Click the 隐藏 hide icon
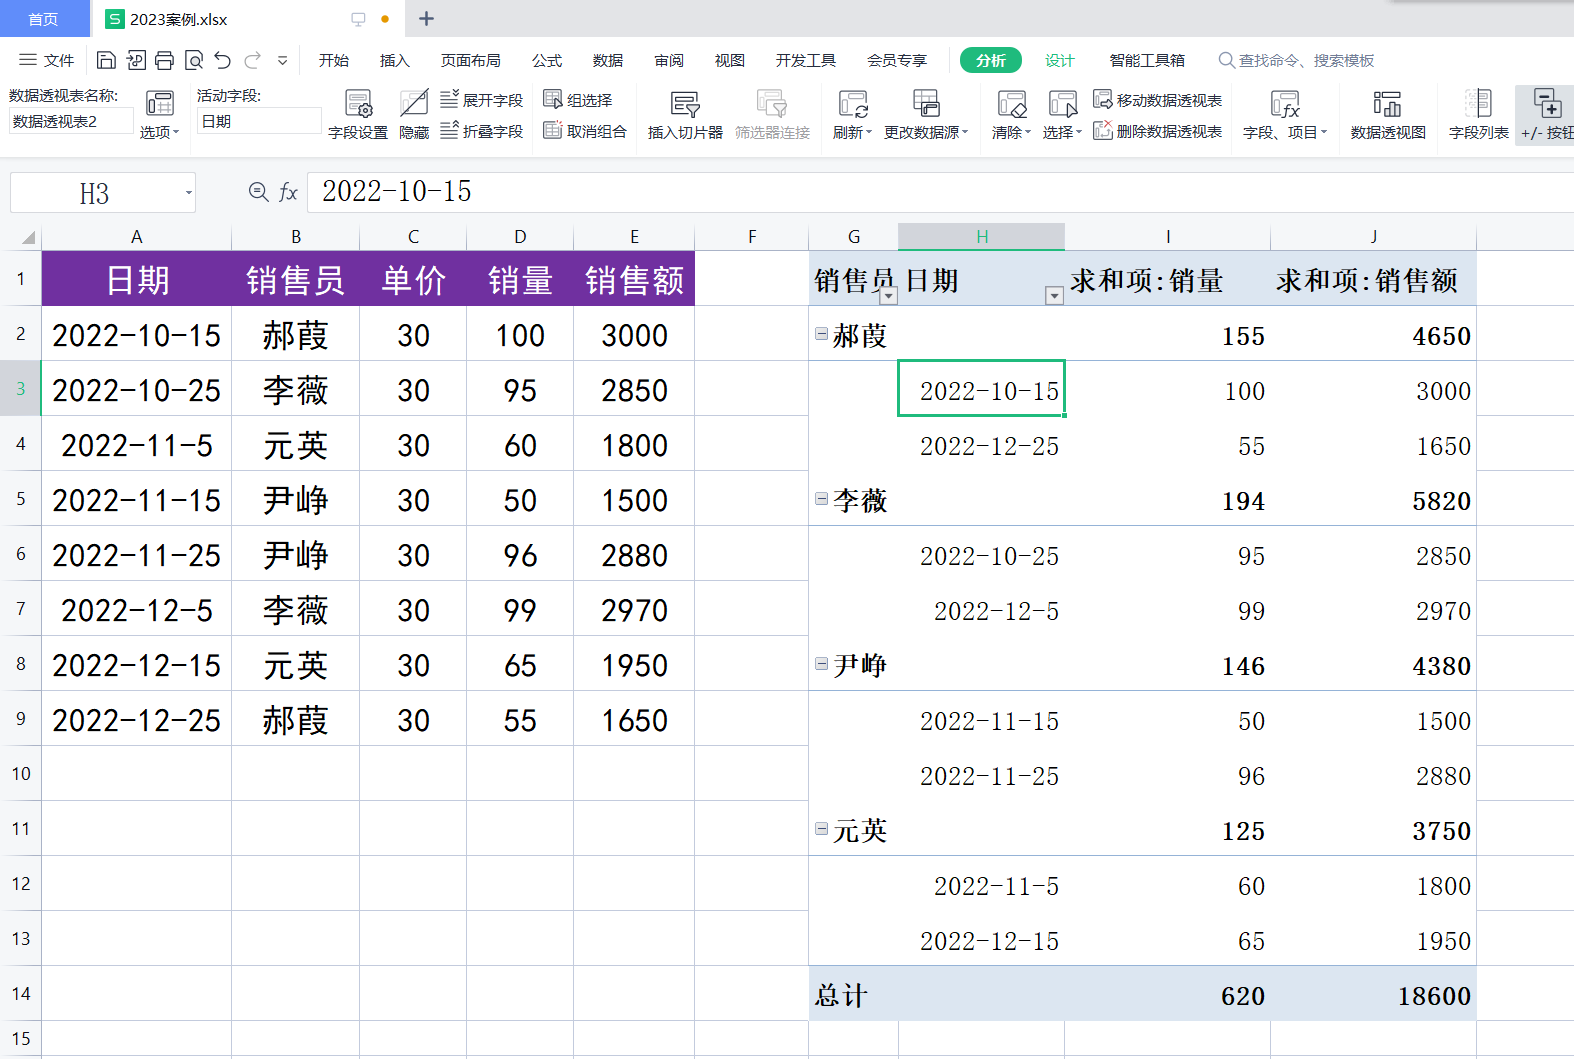The width and height of the screenshot is (1574, 1059). [x=414, y=115]
